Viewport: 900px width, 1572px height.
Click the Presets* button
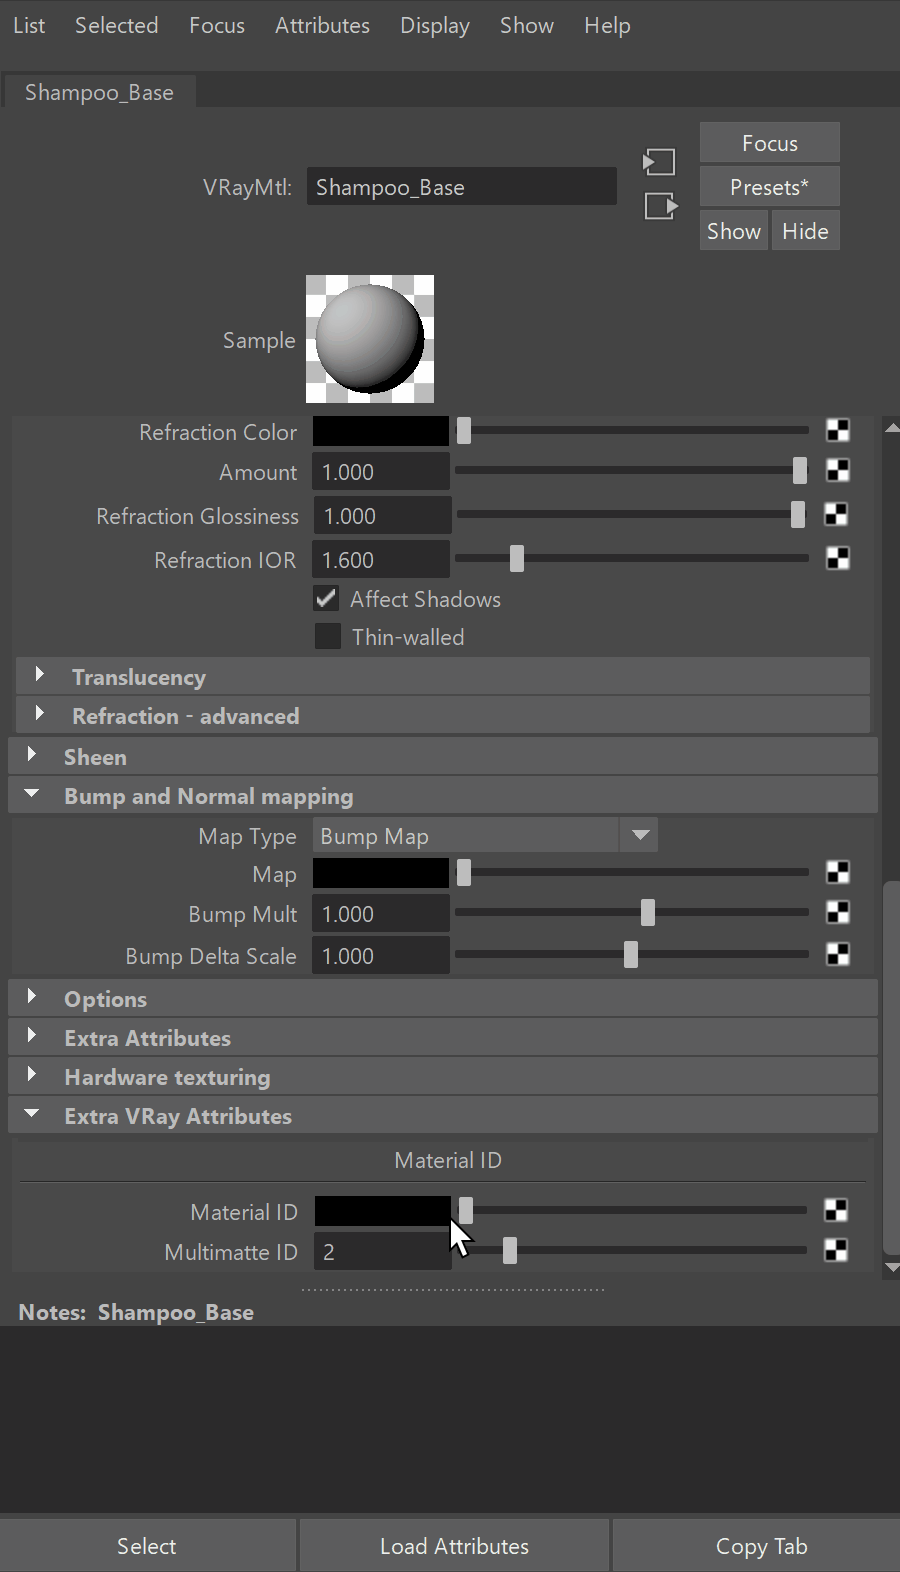click(769, 187)
